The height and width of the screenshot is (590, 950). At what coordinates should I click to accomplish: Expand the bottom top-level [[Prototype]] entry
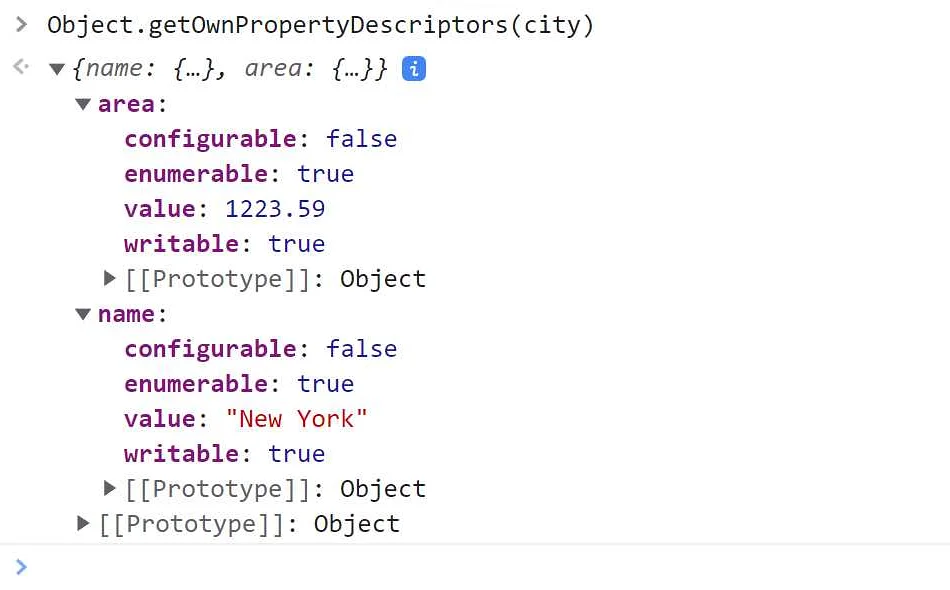[84, 524]
